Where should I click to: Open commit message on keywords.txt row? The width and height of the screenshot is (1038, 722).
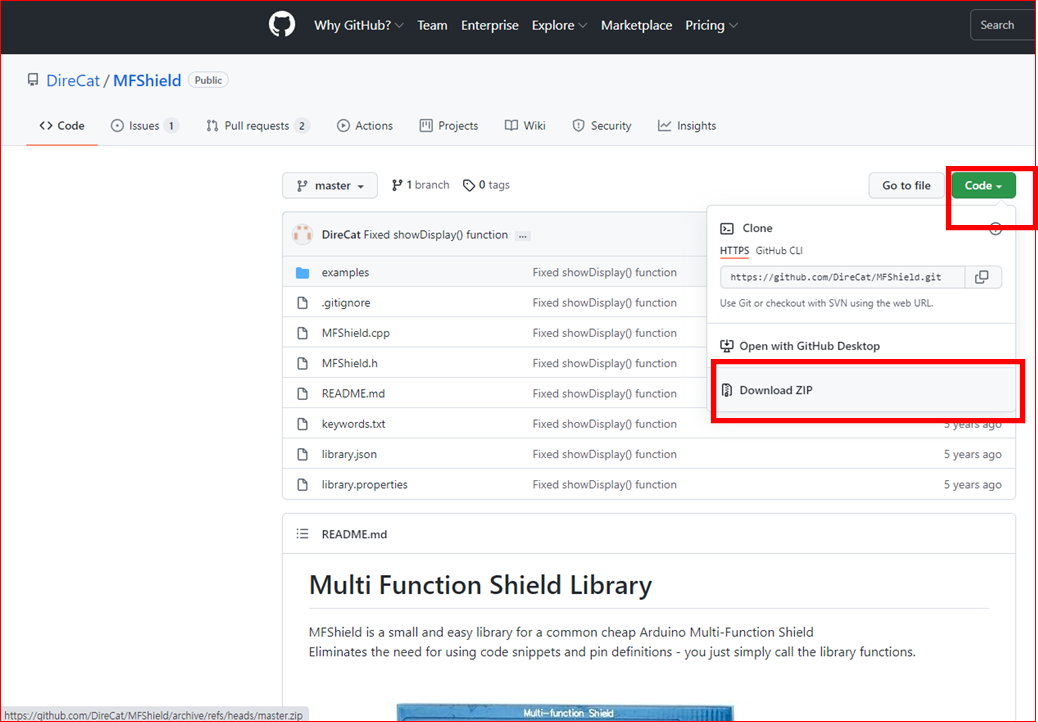click(604, 424)
